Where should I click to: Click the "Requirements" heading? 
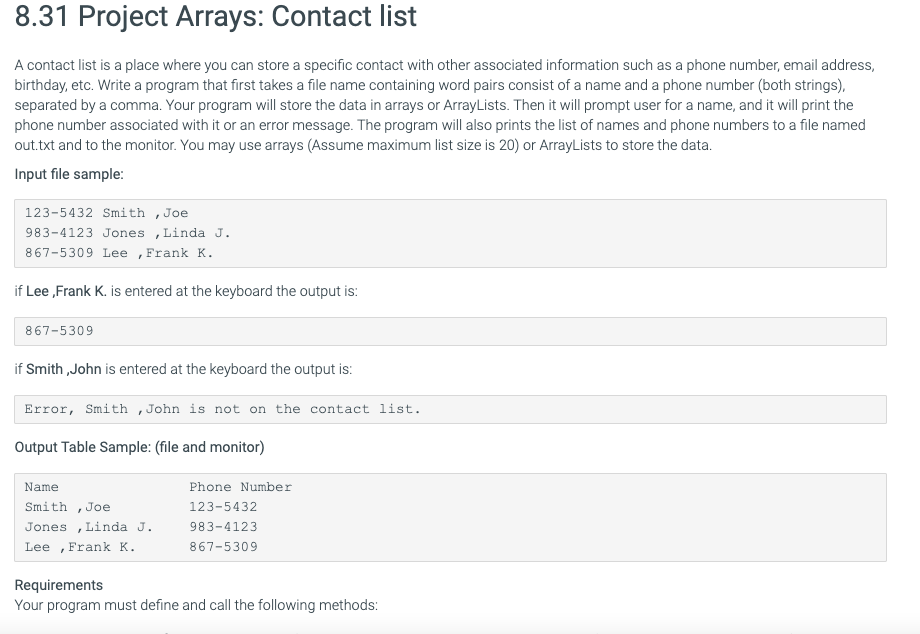pyautogui.click(x=58, y=585)
